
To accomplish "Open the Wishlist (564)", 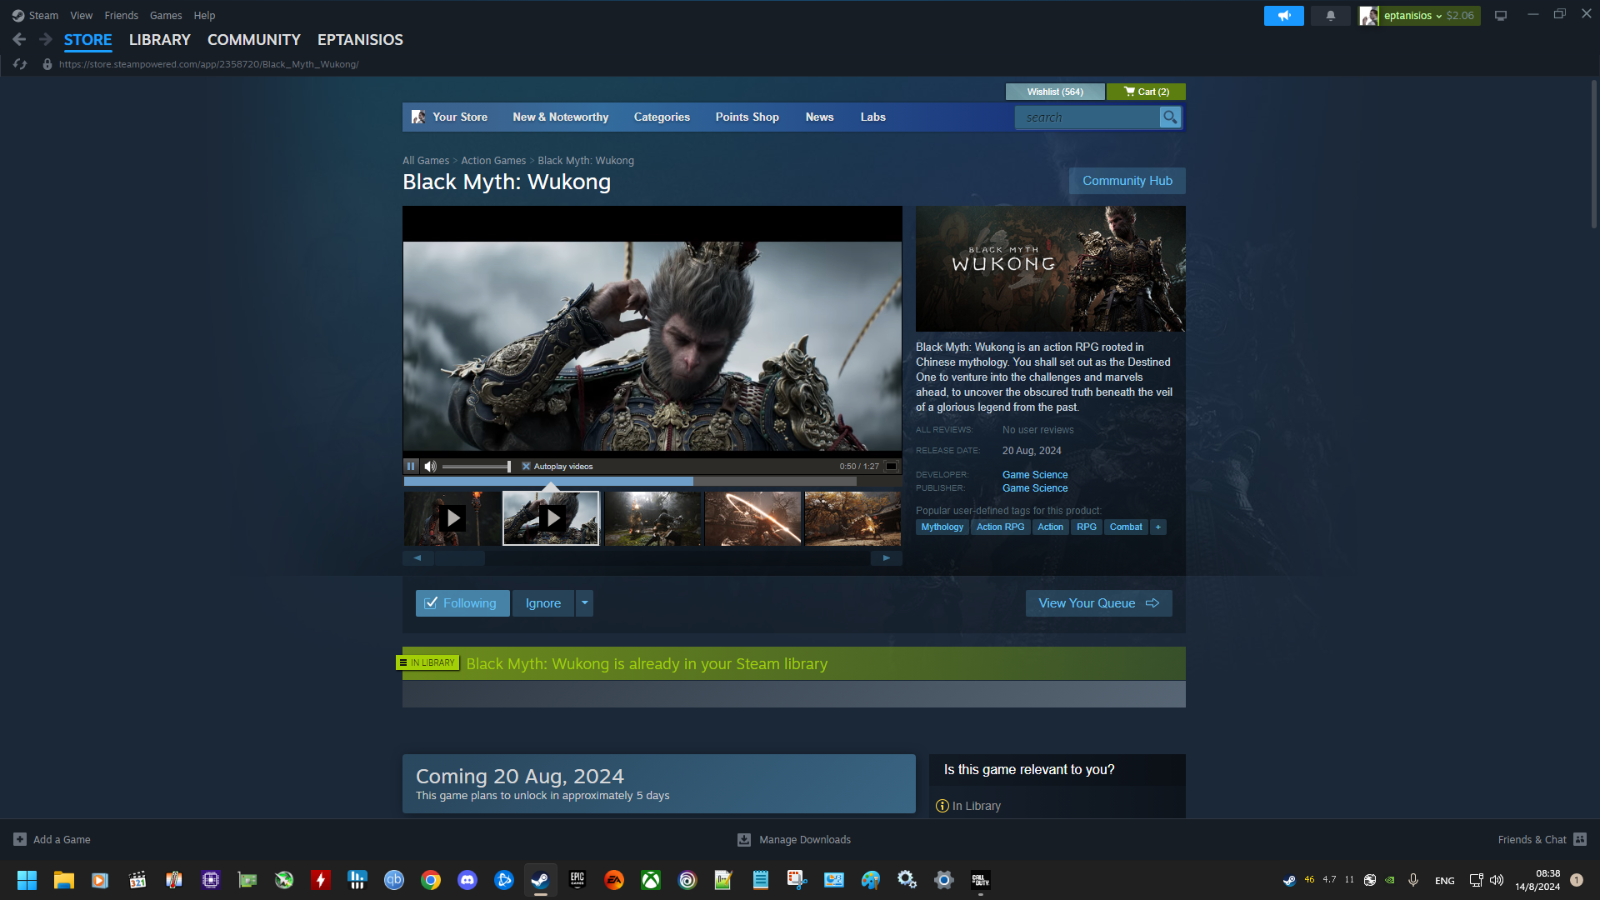I will [x=1055, y=92].
